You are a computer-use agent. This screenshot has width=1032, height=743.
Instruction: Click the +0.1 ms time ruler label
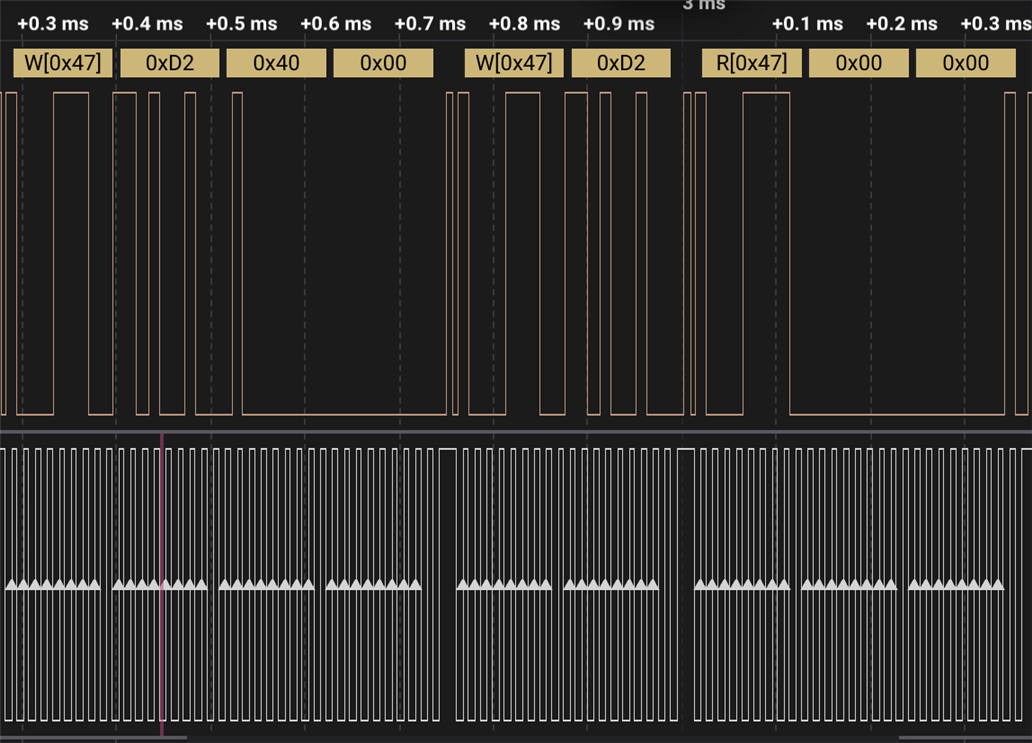[808, 24]
